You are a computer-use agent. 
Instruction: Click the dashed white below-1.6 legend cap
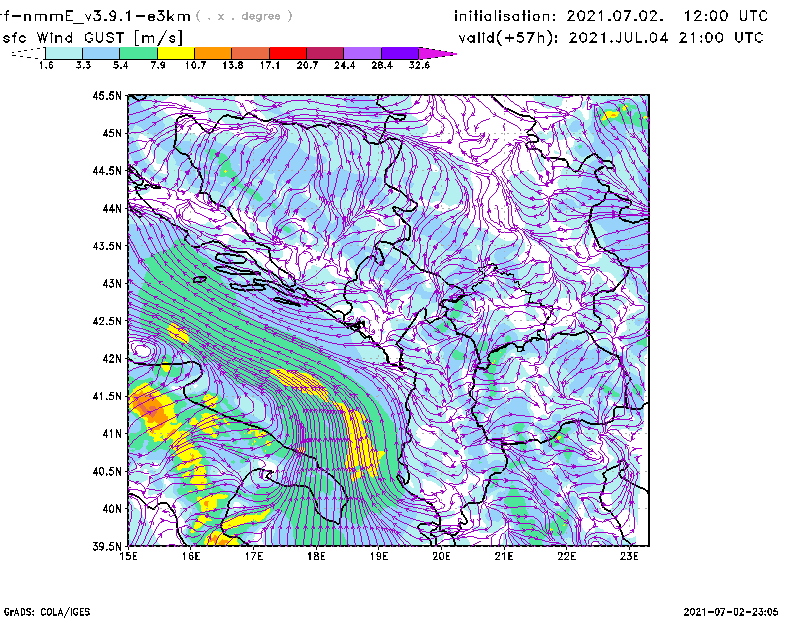pyautogui.click(x=28, y=53)
